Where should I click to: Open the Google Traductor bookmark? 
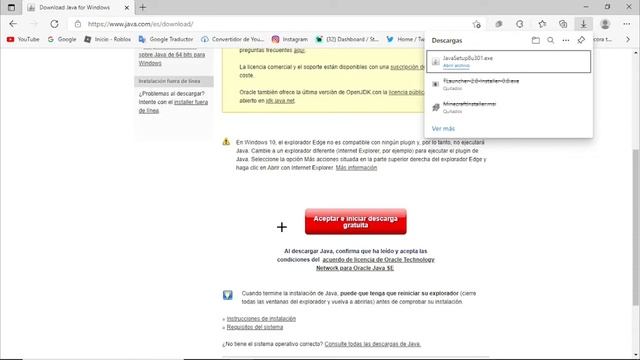[x=166, y=39]
